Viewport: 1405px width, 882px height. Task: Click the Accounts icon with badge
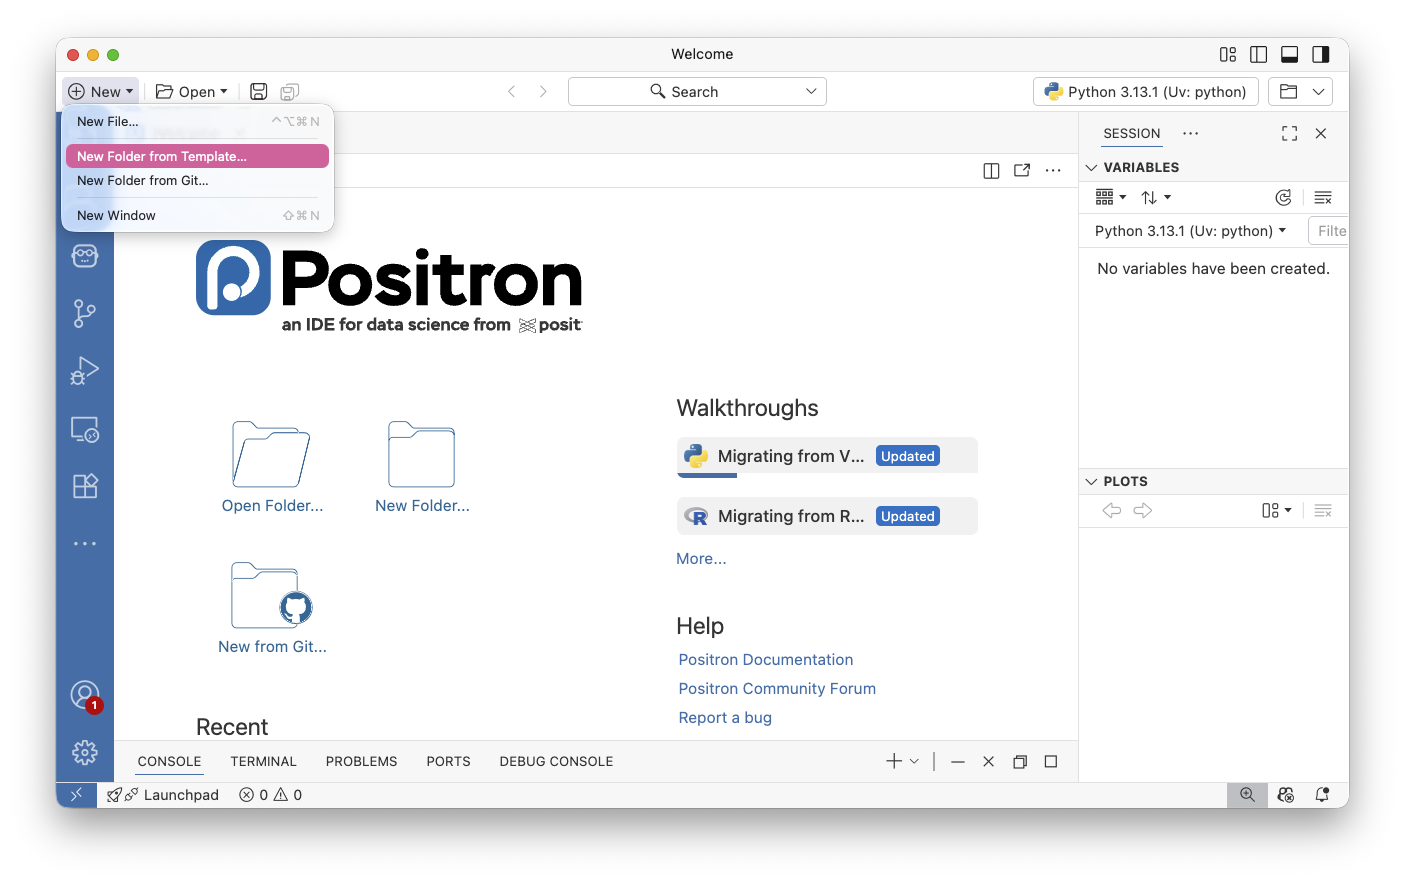click(x=85, y=695)
